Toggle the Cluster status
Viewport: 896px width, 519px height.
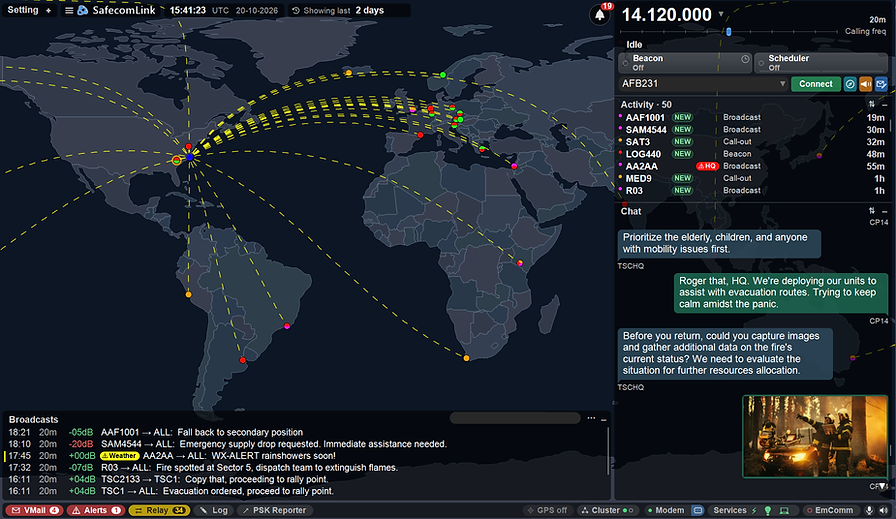(607, 510)
